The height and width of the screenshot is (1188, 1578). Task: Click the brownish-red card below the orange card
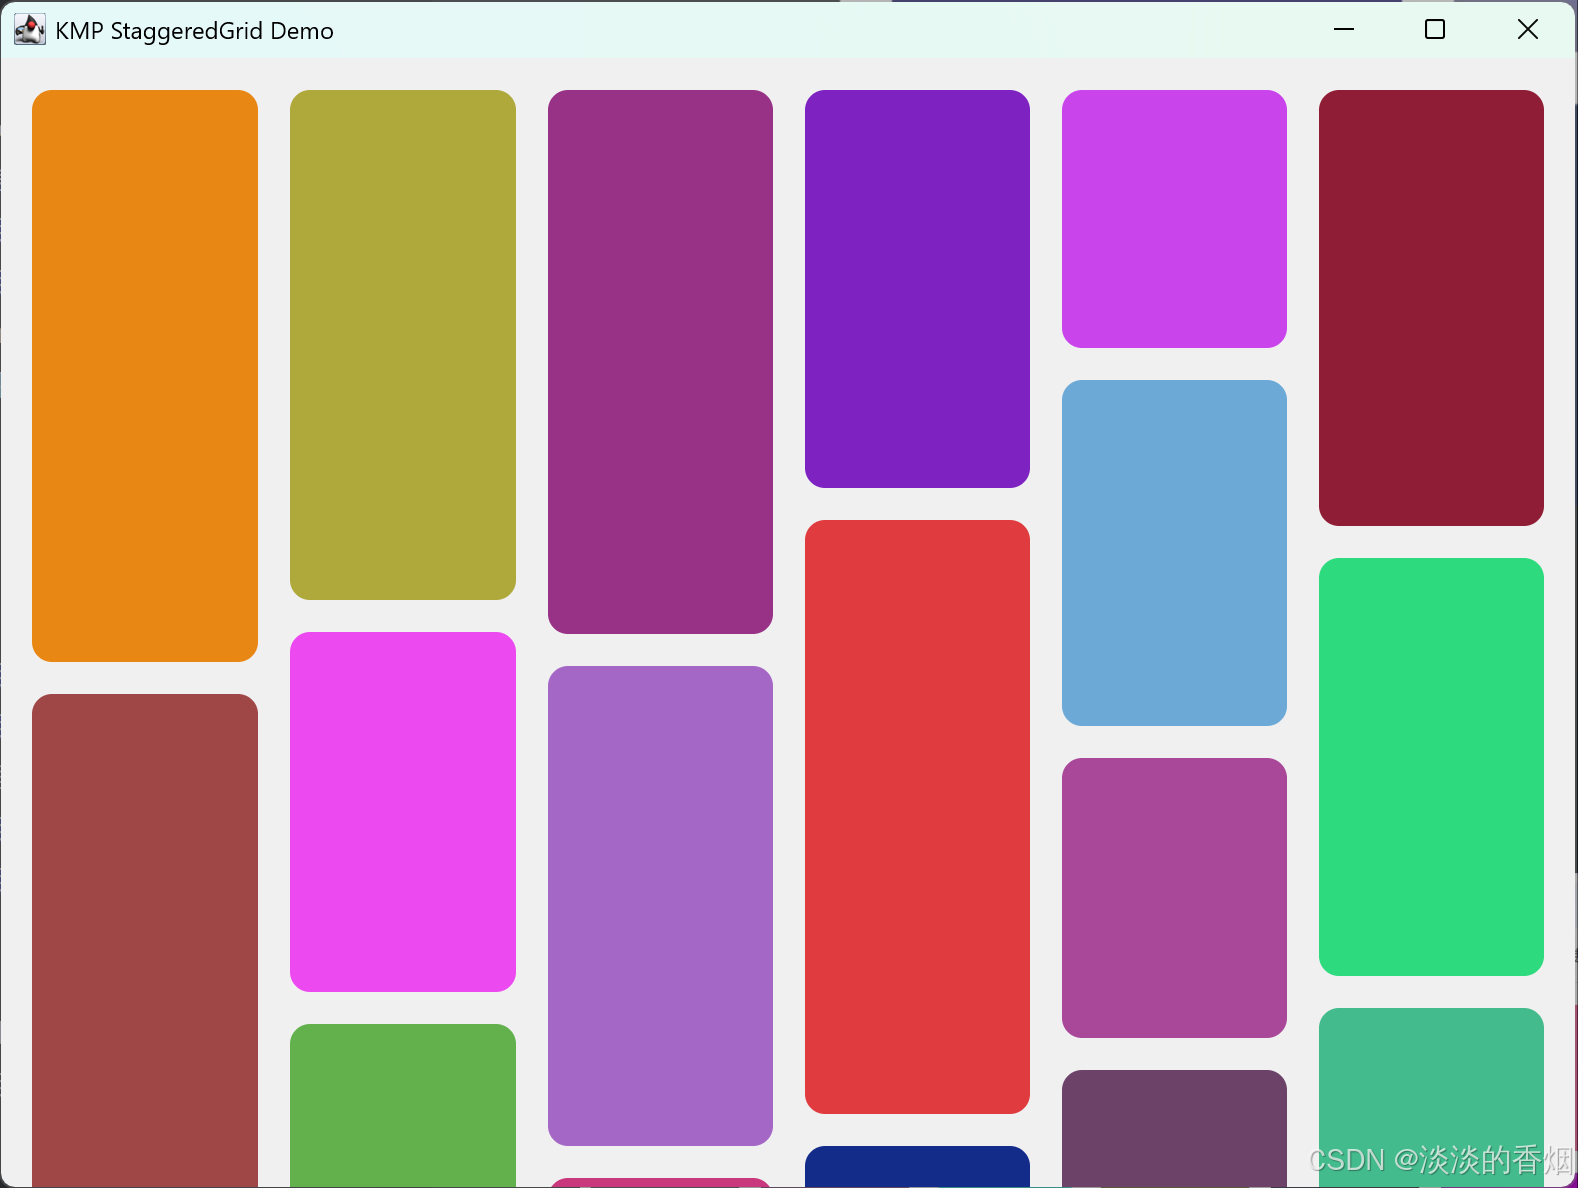[145, 941]
